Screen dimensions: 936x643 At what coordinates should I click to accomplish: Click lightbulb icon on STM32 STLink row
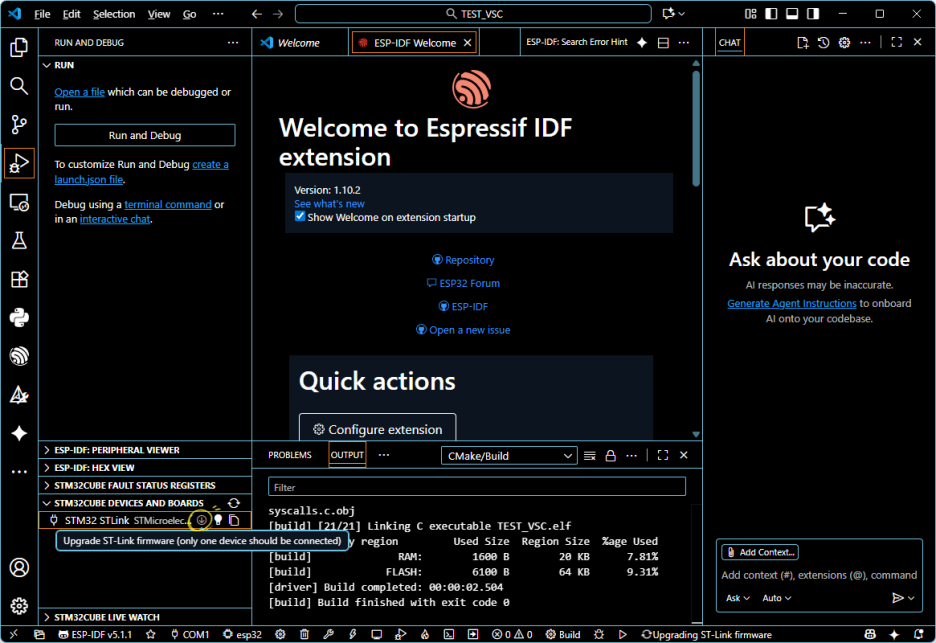tap(218, 520)
